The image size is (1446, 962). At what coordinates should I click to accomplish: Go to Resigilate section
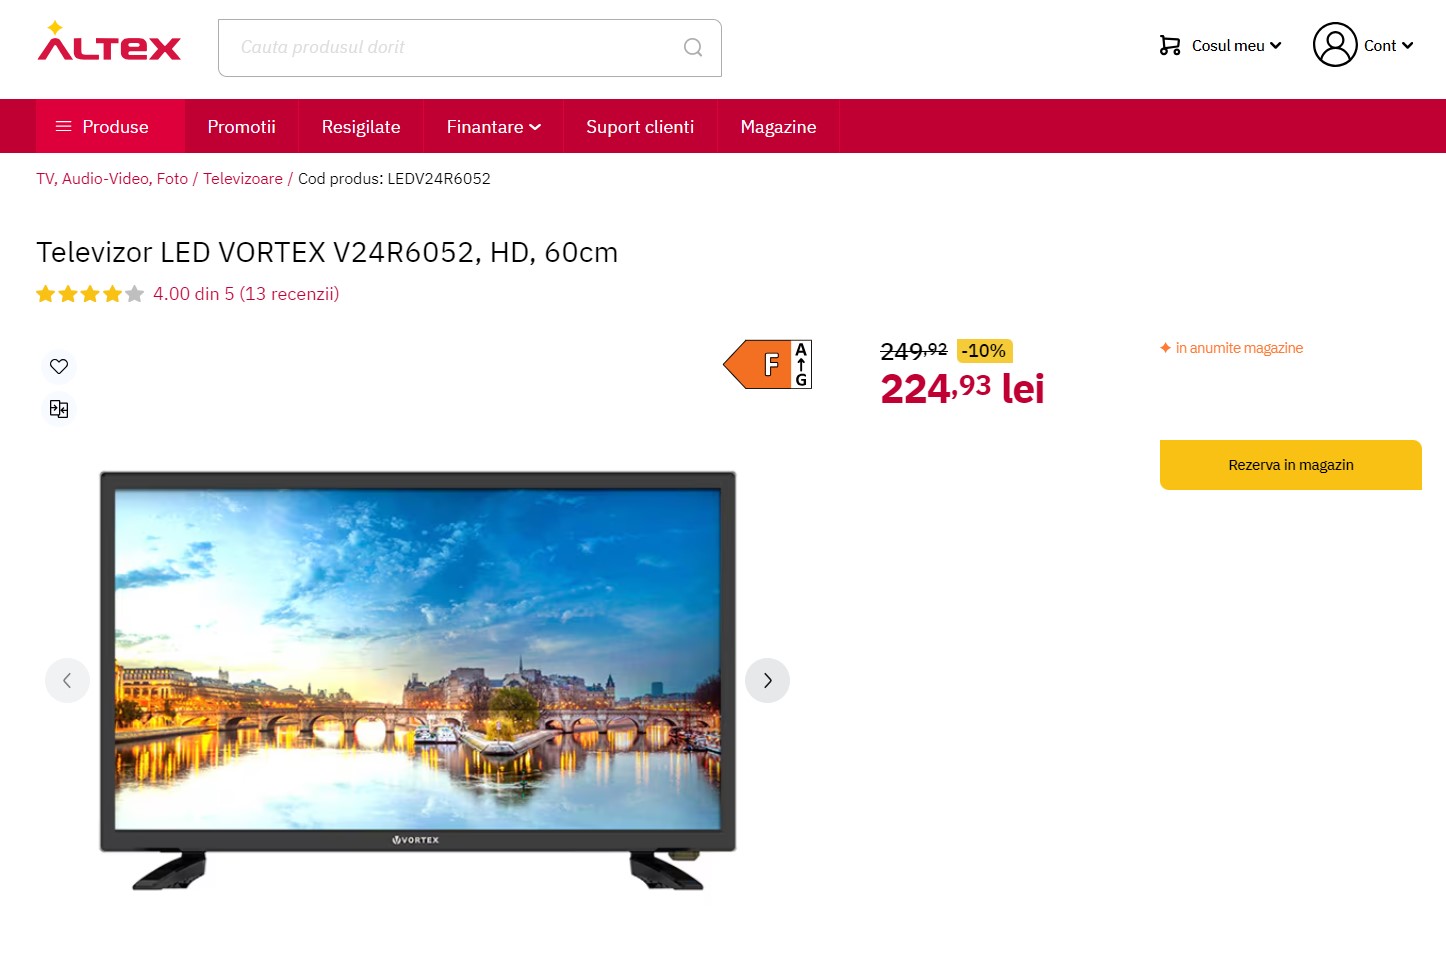(361, 127)
